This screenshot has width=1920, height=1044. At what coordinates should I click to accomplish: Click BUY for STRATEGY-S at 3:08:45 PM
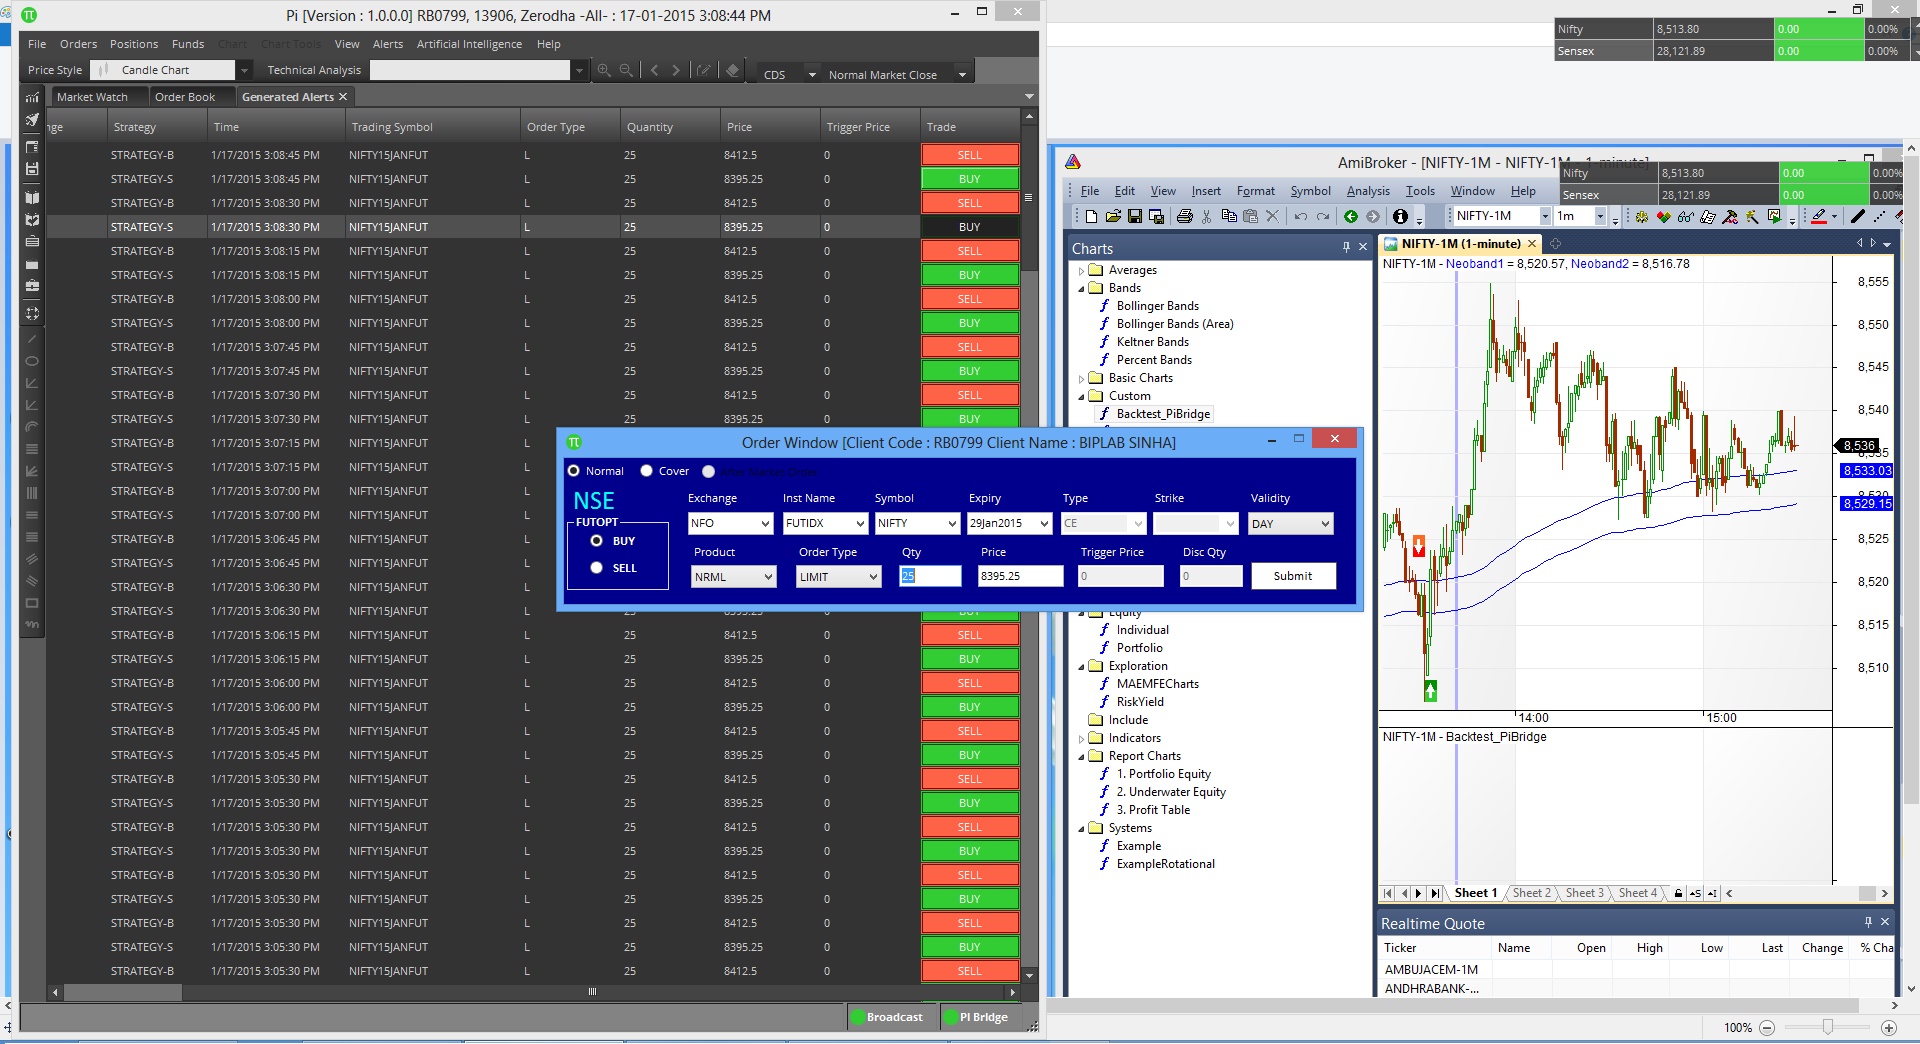pyautogui.click(x=970, y=179)
